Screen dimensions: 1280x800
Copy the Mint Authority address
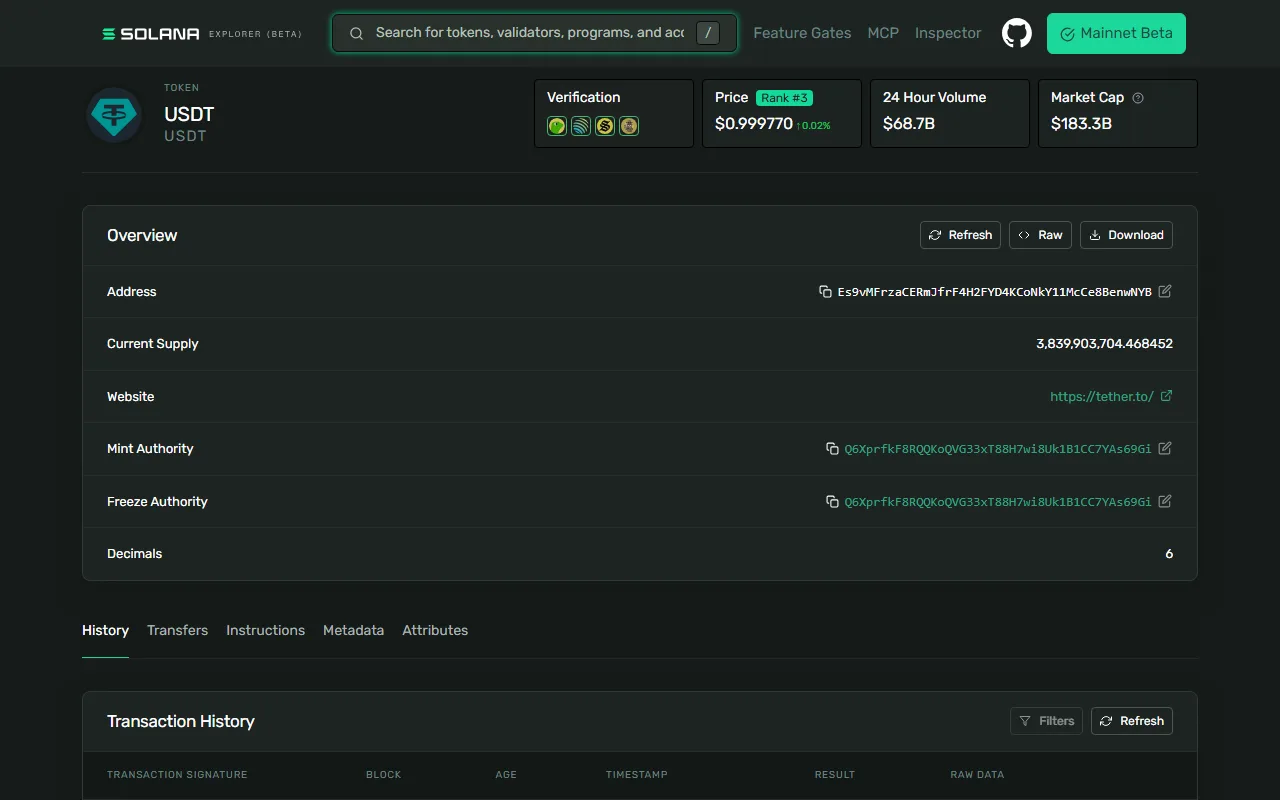coord(832,449)
